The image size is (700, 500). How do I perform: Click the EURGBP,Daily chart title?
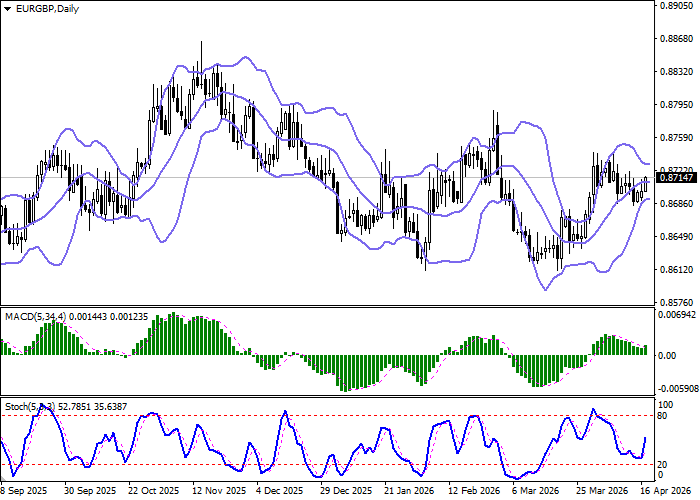42,9
